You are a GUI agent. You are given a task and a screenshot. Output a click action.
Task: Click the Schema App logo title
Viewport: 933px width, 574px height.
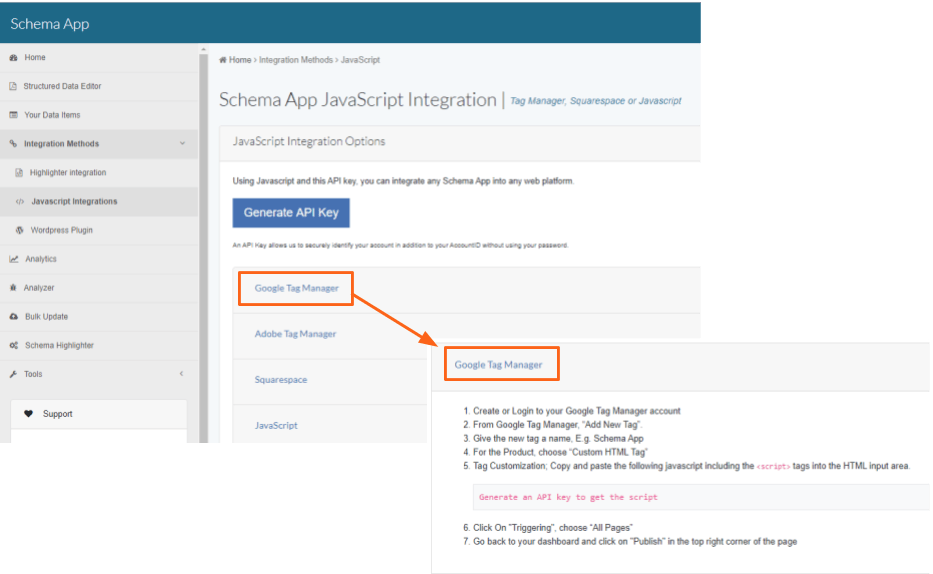point(50,24)
